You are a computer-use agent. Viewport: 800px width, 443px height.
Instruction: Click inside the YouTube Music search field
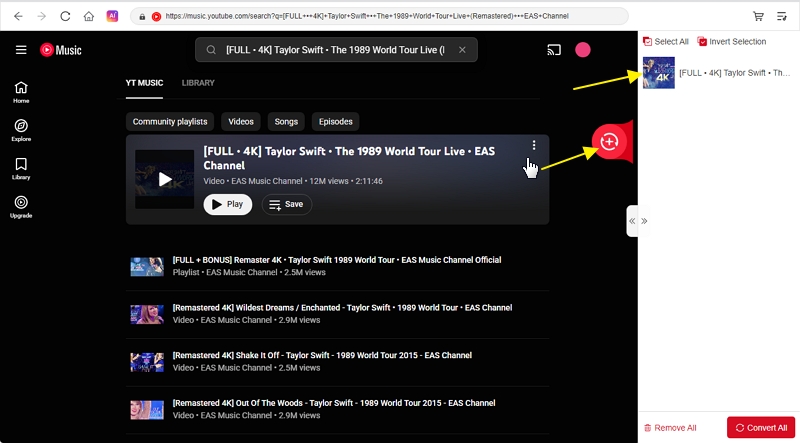[335, 50]
